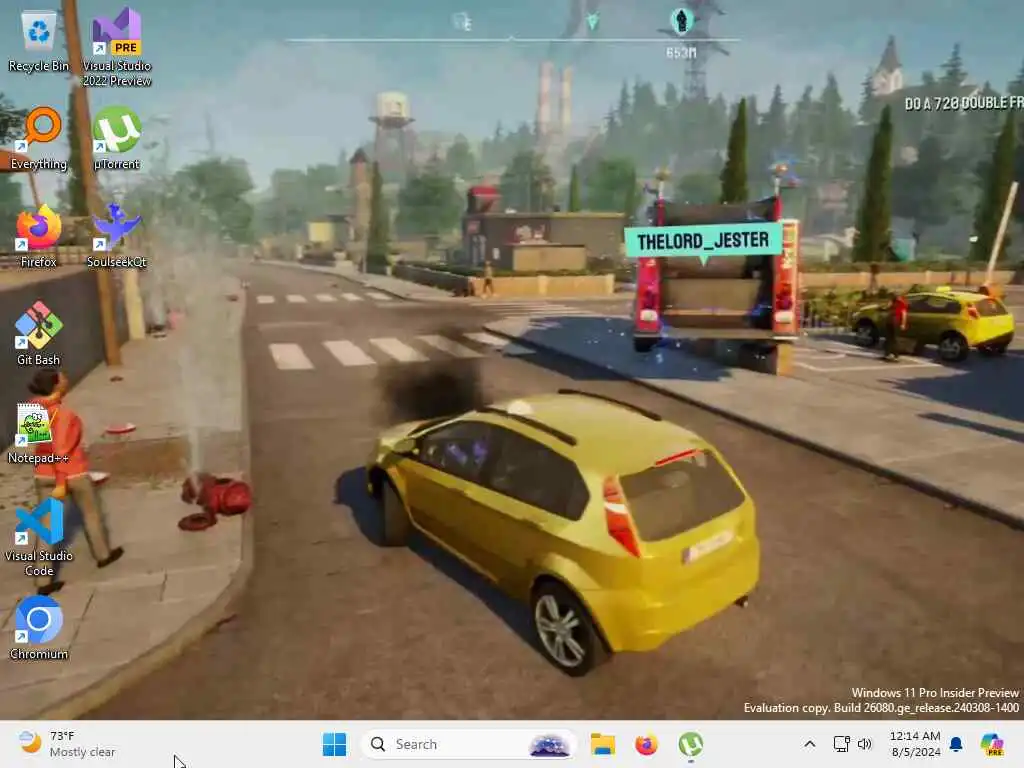Click the THELORD_JESTER player name tag

tap(703, 242)
